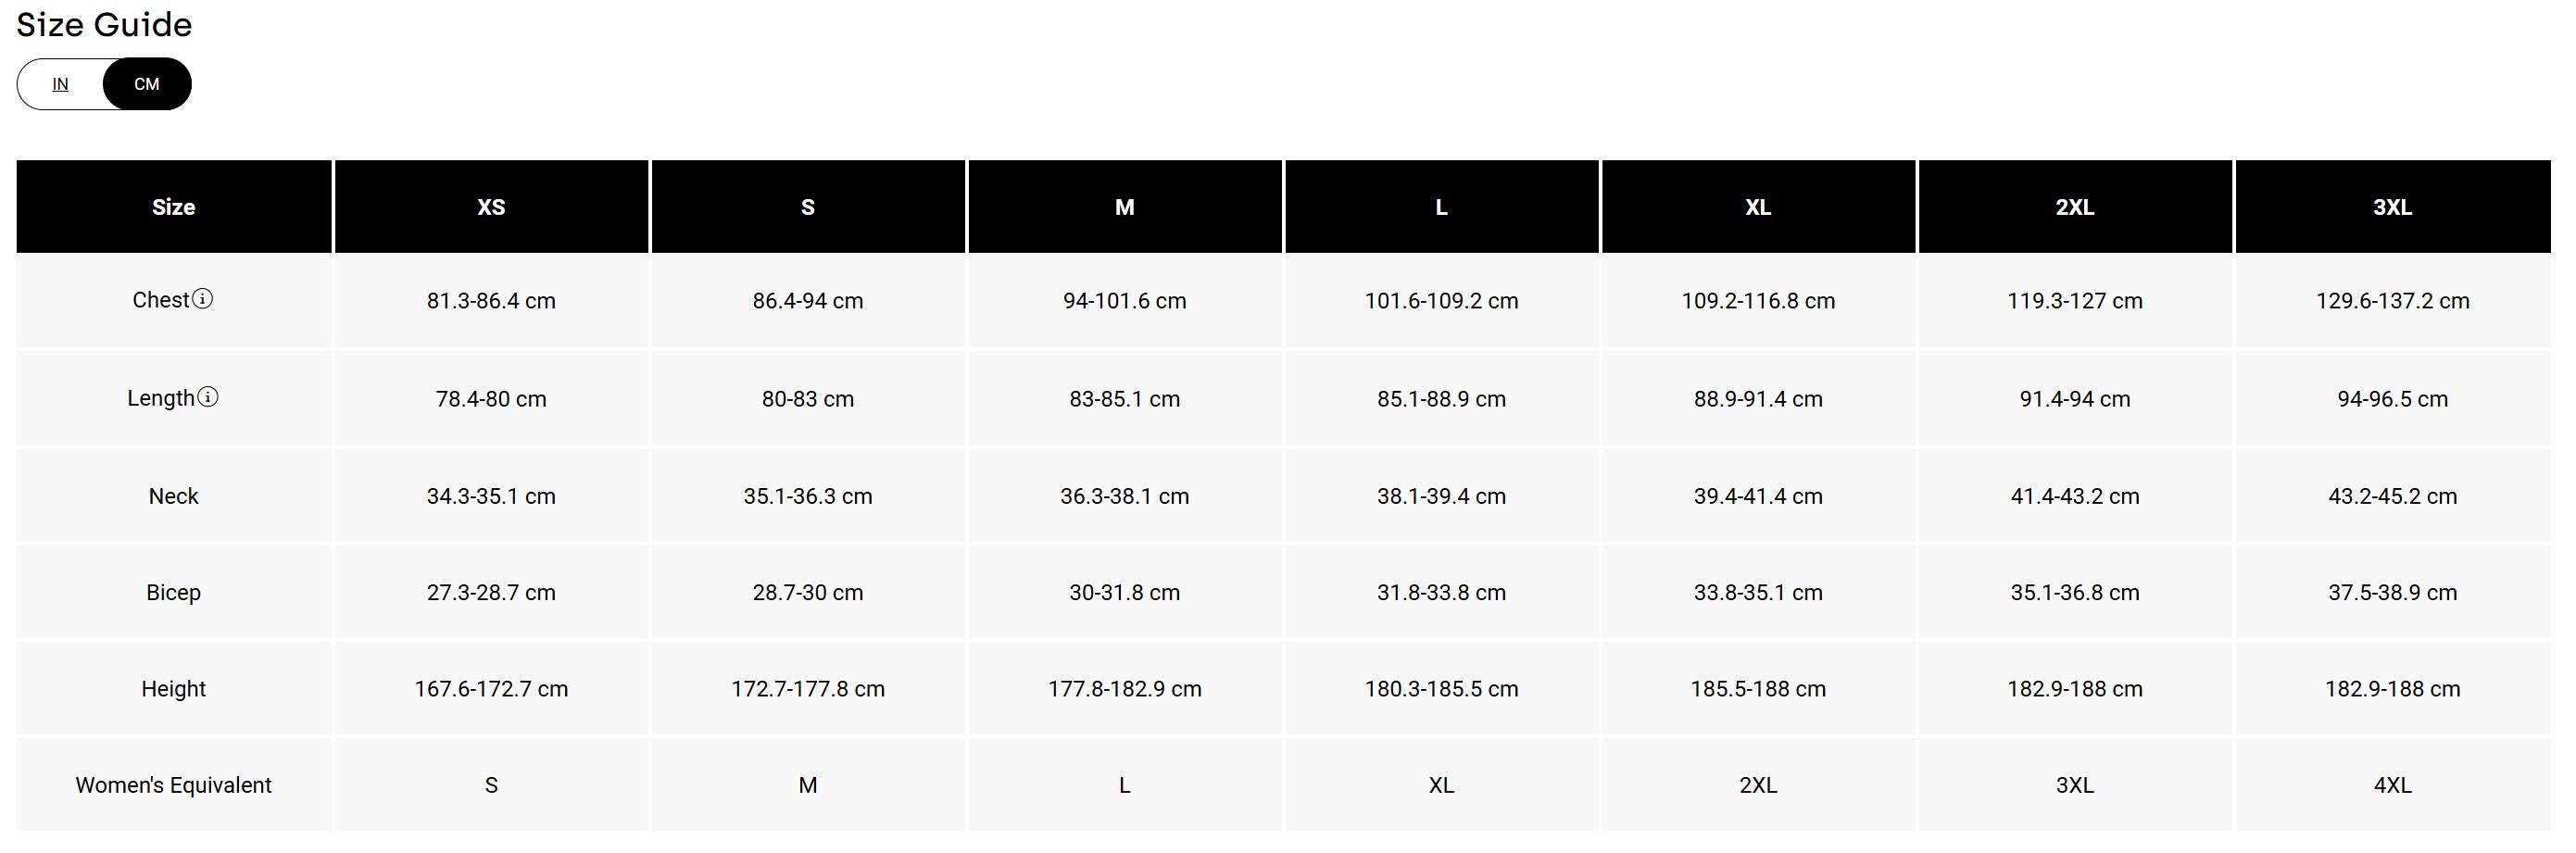Click the XS column header
This screenshot has width=2576, height=853.
491,207
